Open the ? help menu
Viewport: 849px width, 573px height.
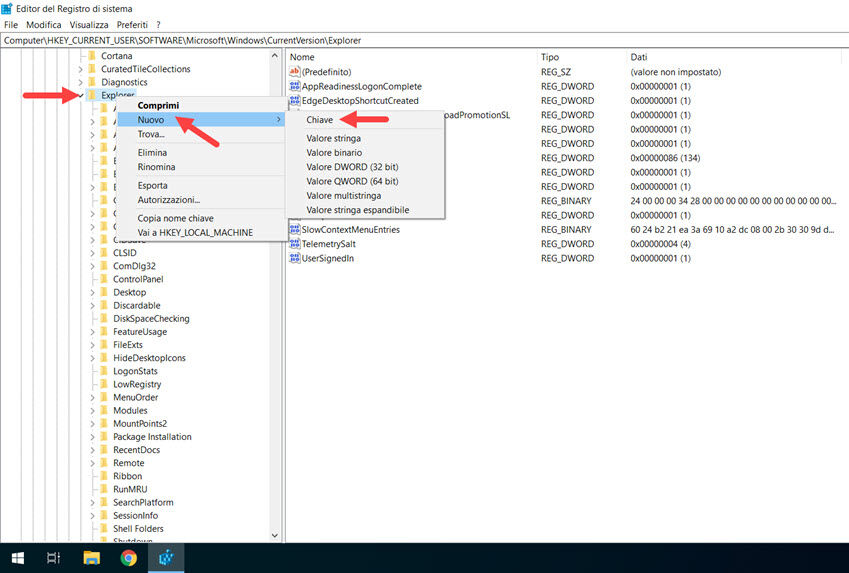[158, 24]
